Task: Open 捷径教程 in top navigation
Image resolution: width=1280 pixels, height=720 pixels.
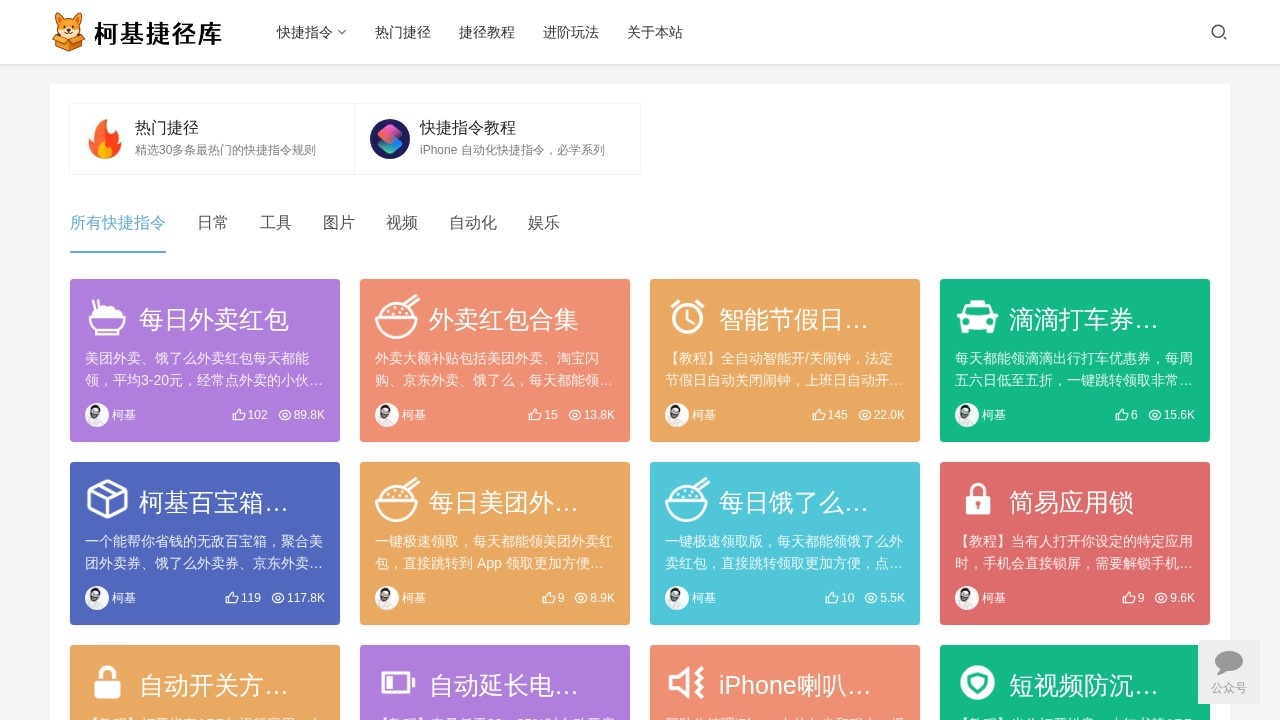Action: pyautogui.click(x=487, y=32)
